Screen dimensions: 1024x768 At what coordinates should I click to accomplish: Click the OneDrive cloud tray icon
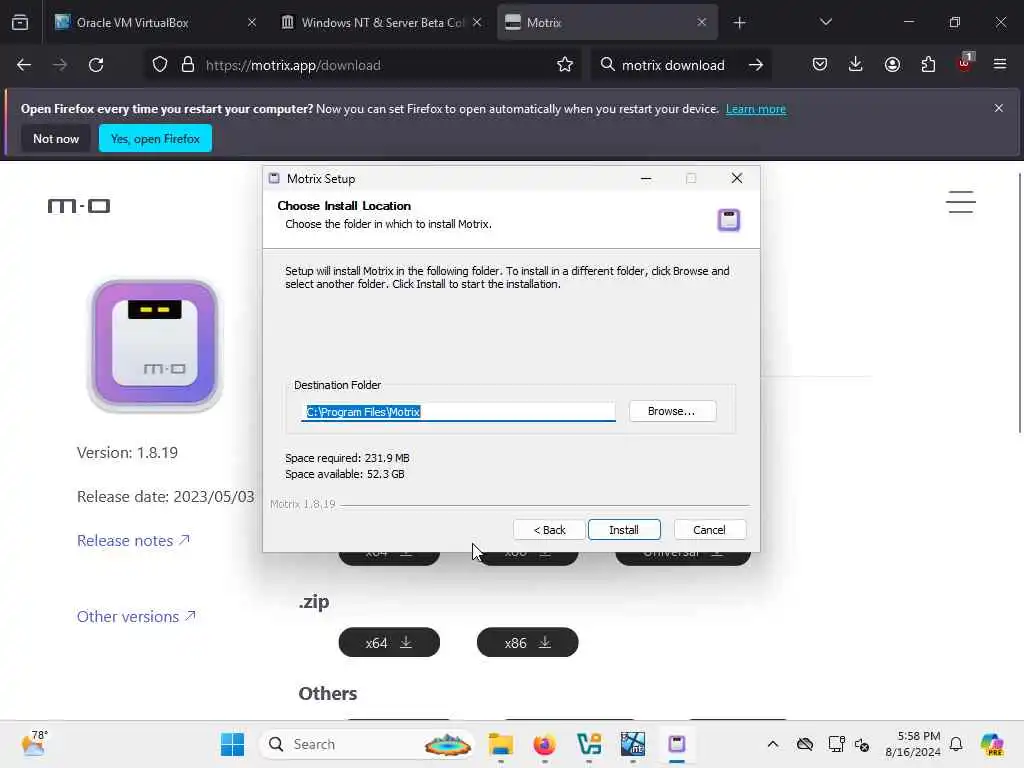coord(805,744)
